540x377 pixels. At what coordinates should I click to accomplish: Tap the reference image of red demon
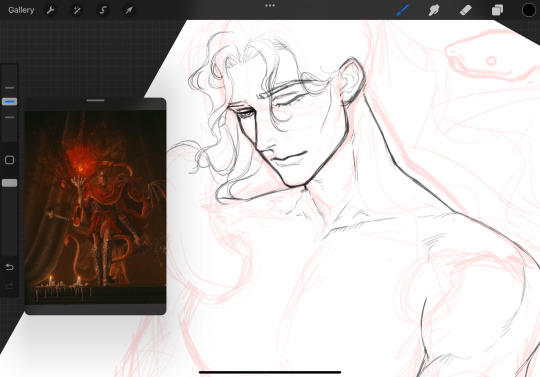95,207
